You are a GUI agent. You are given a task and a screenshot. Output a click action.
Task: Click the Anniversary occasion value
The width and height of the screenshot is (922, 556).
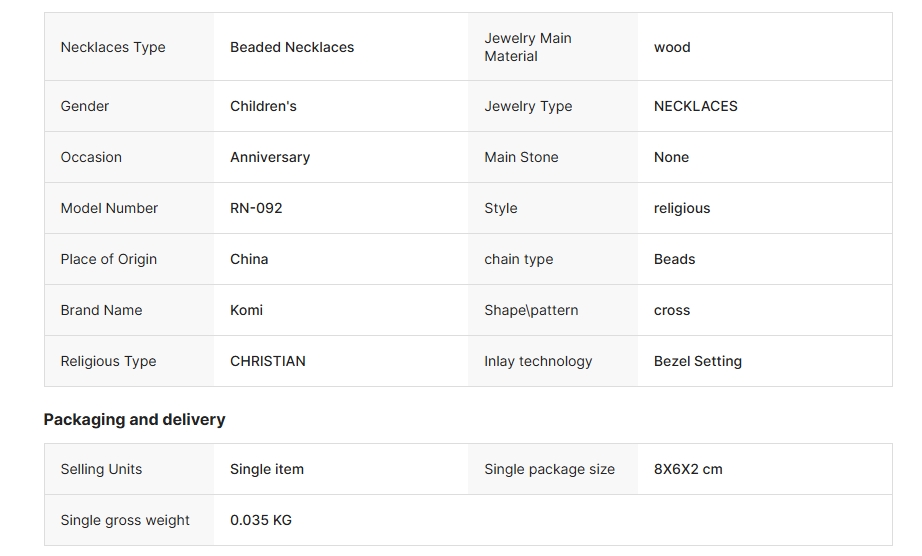270,158
